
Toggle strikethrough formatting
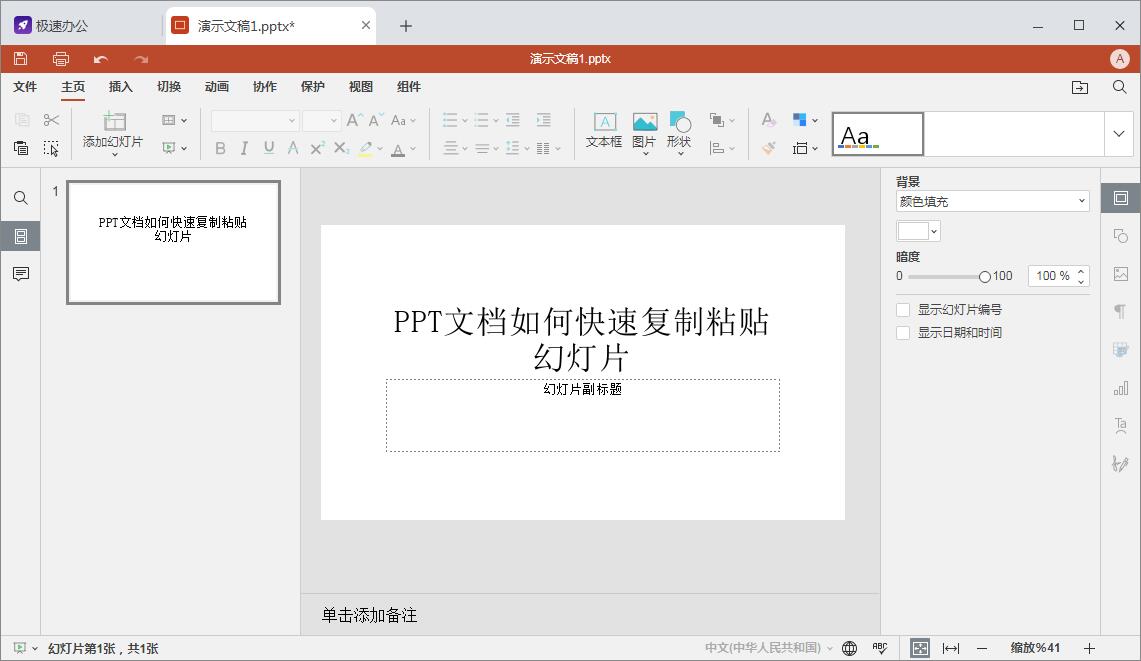coord(293,148)
